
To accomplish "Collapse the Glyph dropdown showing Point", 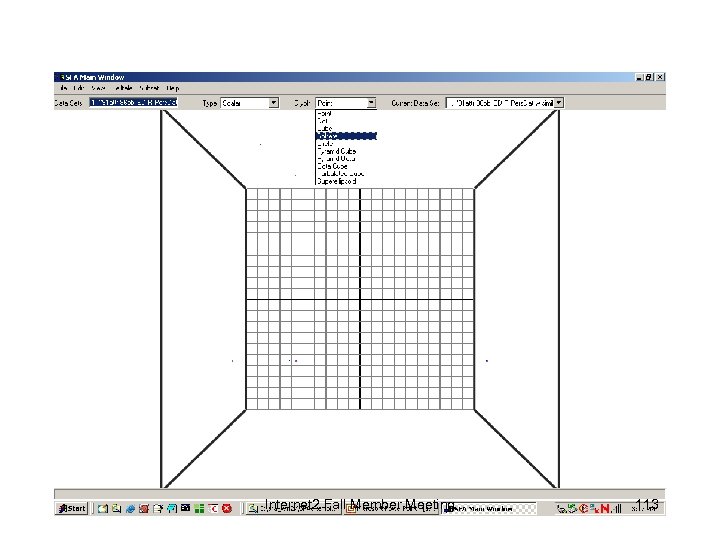I will click(x=371, y=103).
